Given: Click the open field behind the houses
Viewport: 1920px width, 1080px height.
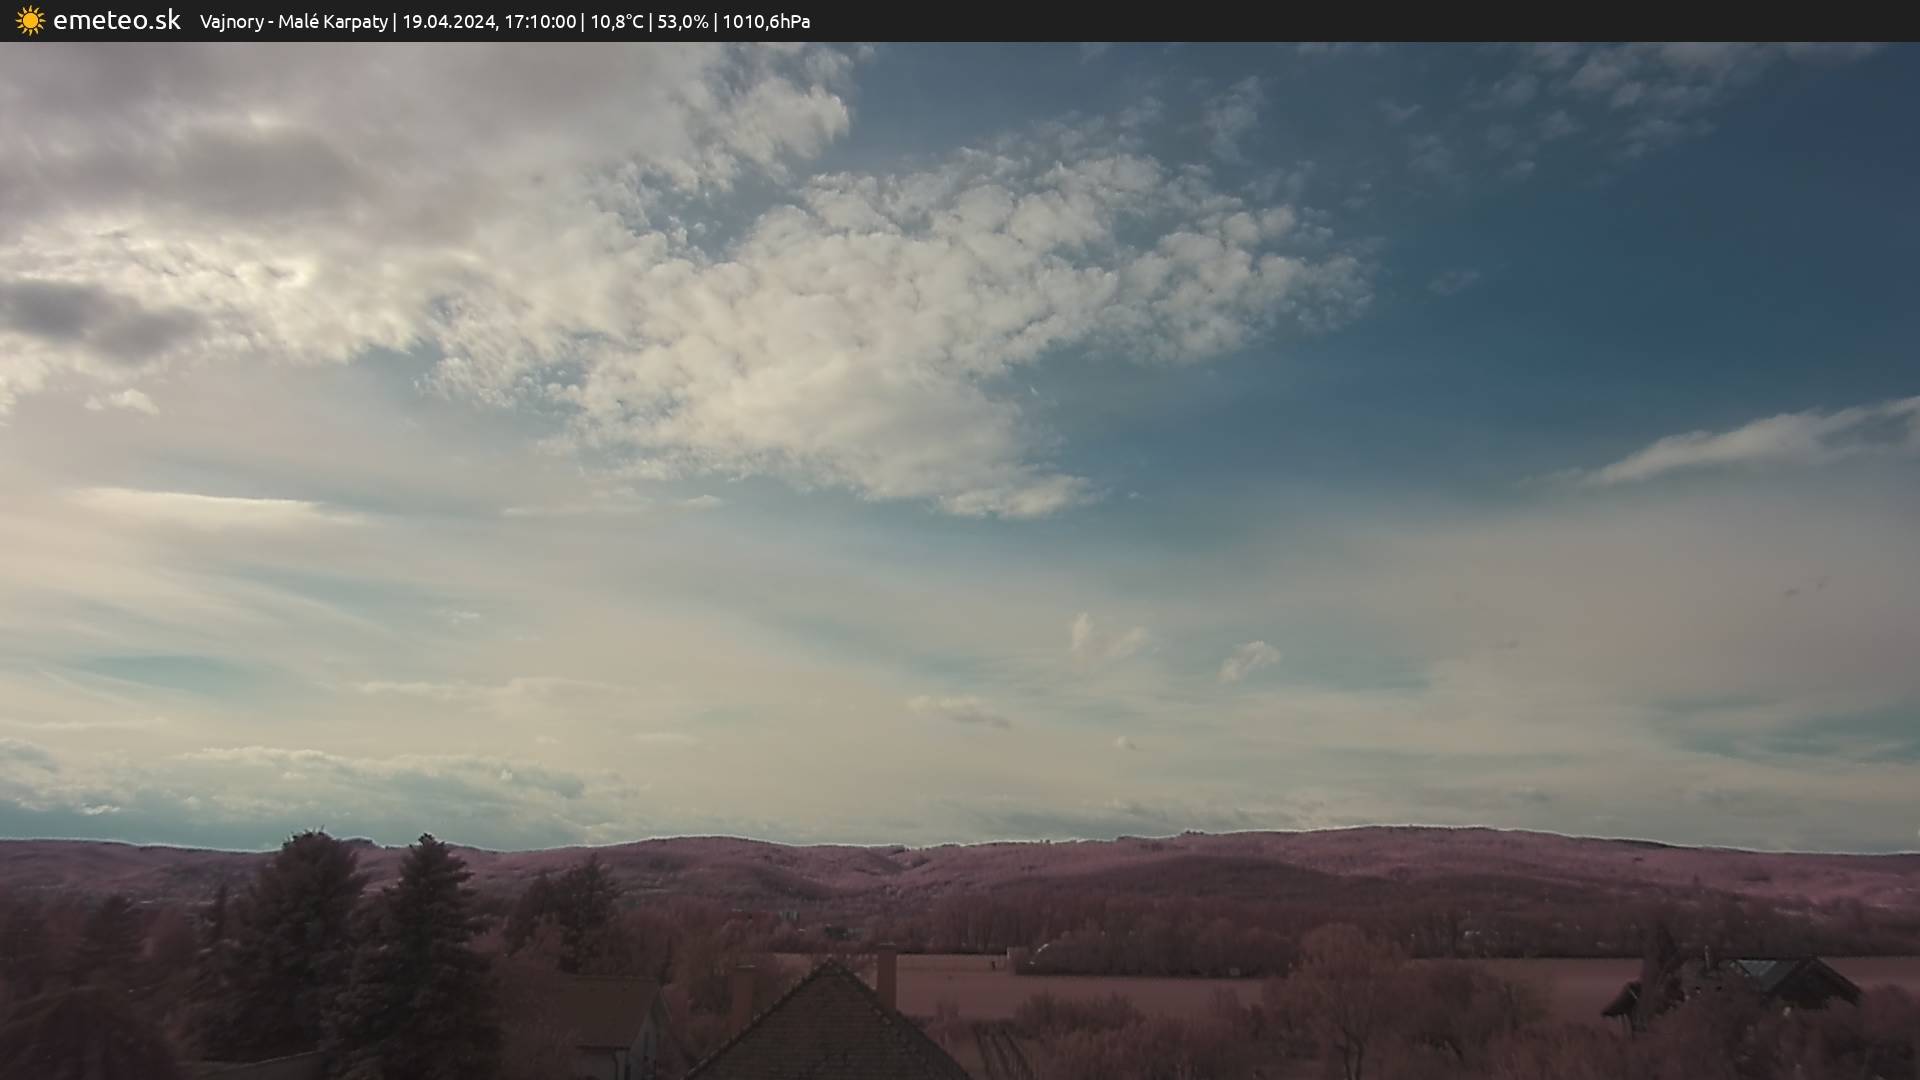Looking at the screenshot, I should [1100, 985].
